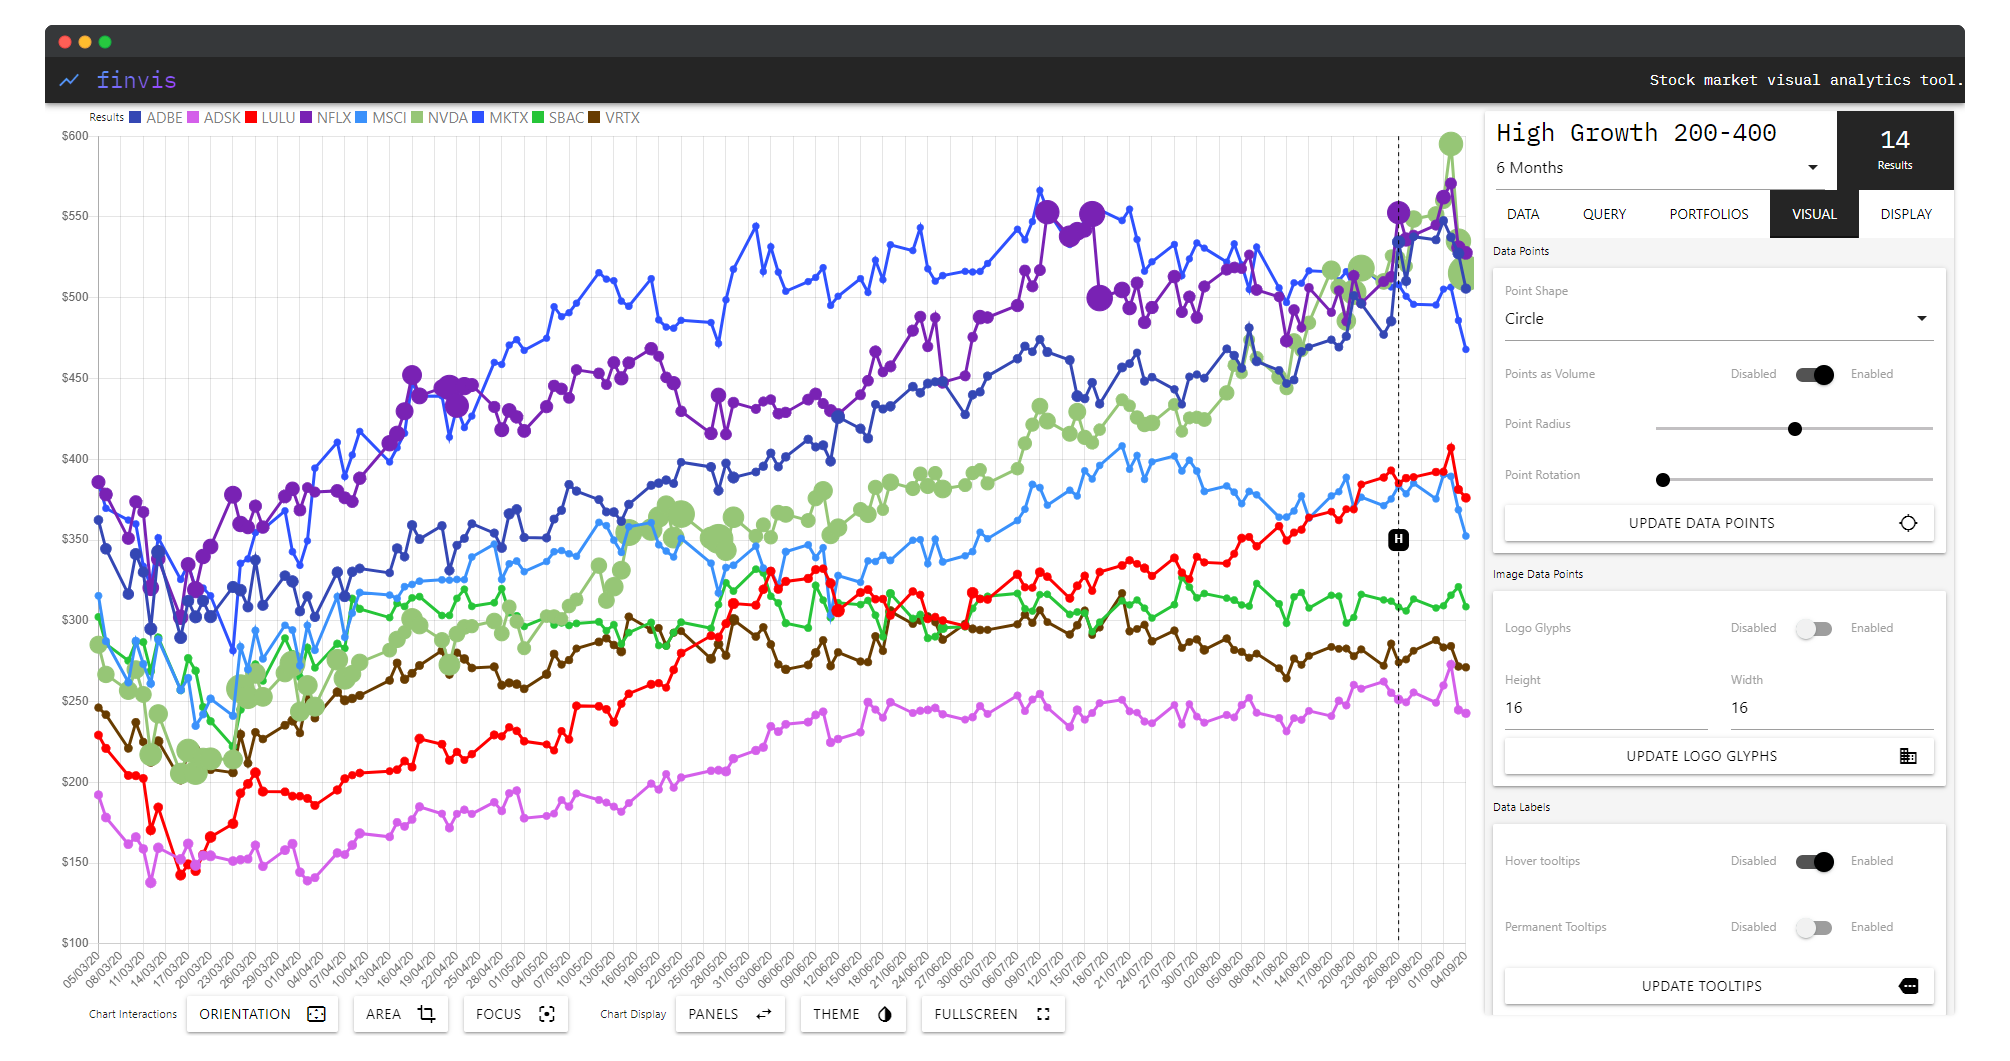Click the crop icon beside AREA
The width and height of the screenshot is (2010, 1061).
coord(426,1014)
